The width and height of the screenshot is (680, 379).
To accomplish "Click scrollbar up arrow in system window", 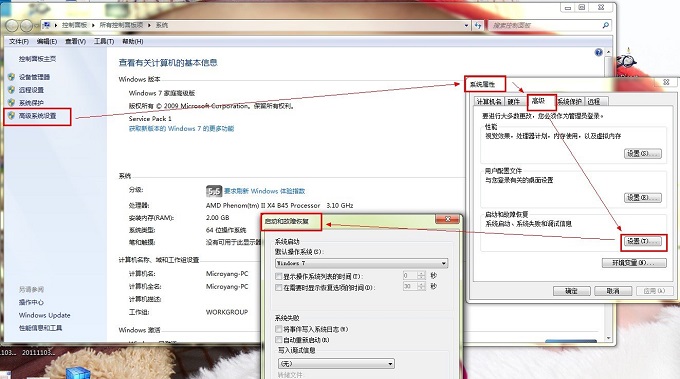I will click(x=608, y=52).
